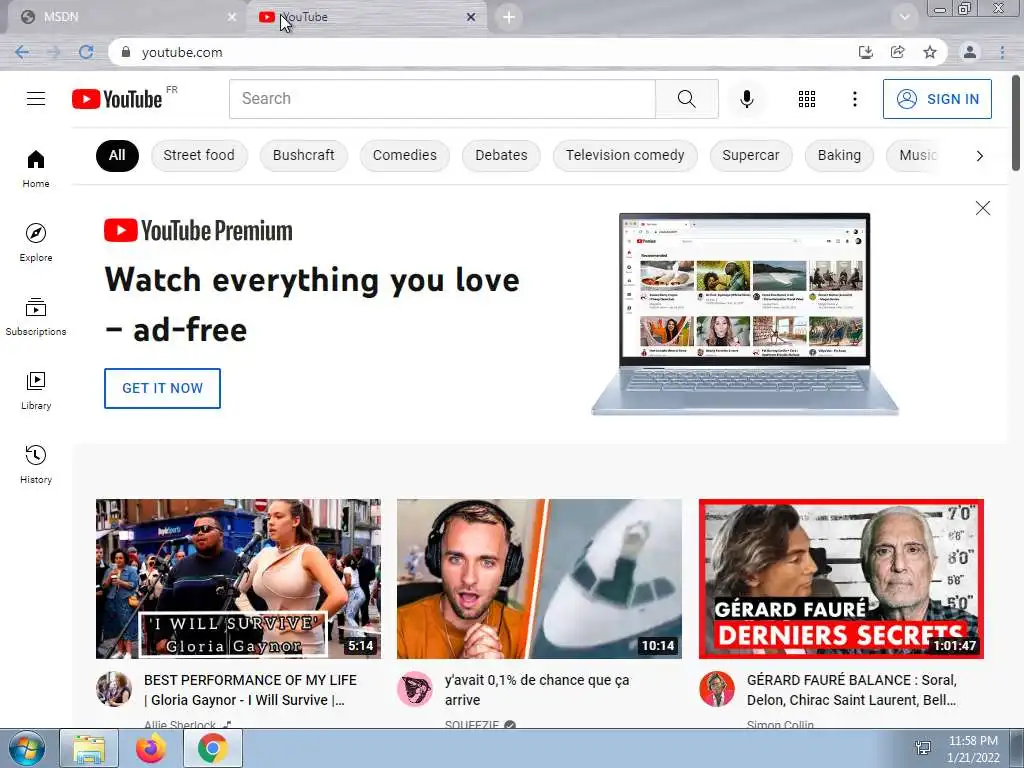Select the Debates chip
The height and width of the screenshot is (768, 1024).
(501, 155)
